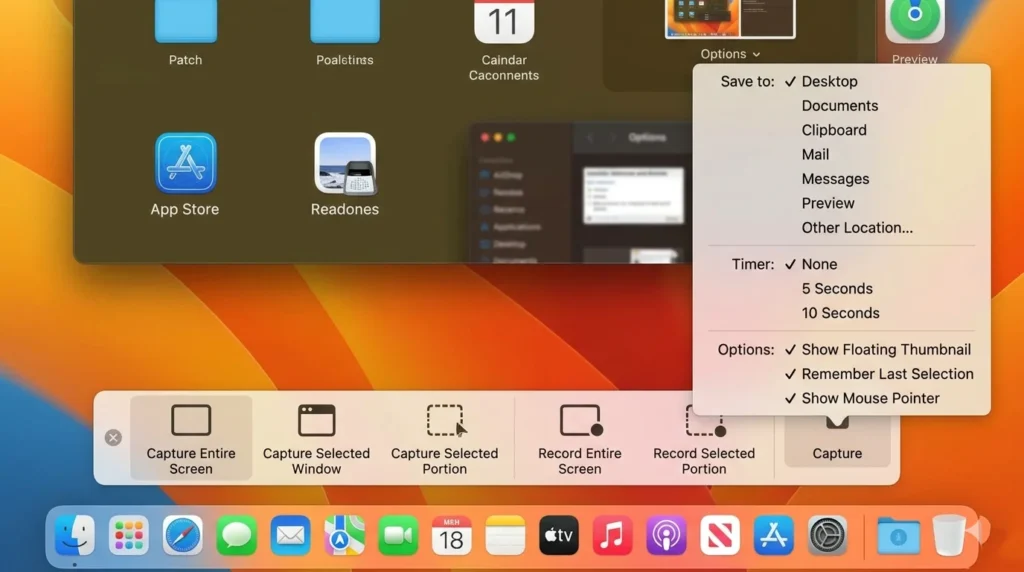Screen dimensions: 1024x572
Task: Click the blurred Finder window preview
Action: pos(581,193)
